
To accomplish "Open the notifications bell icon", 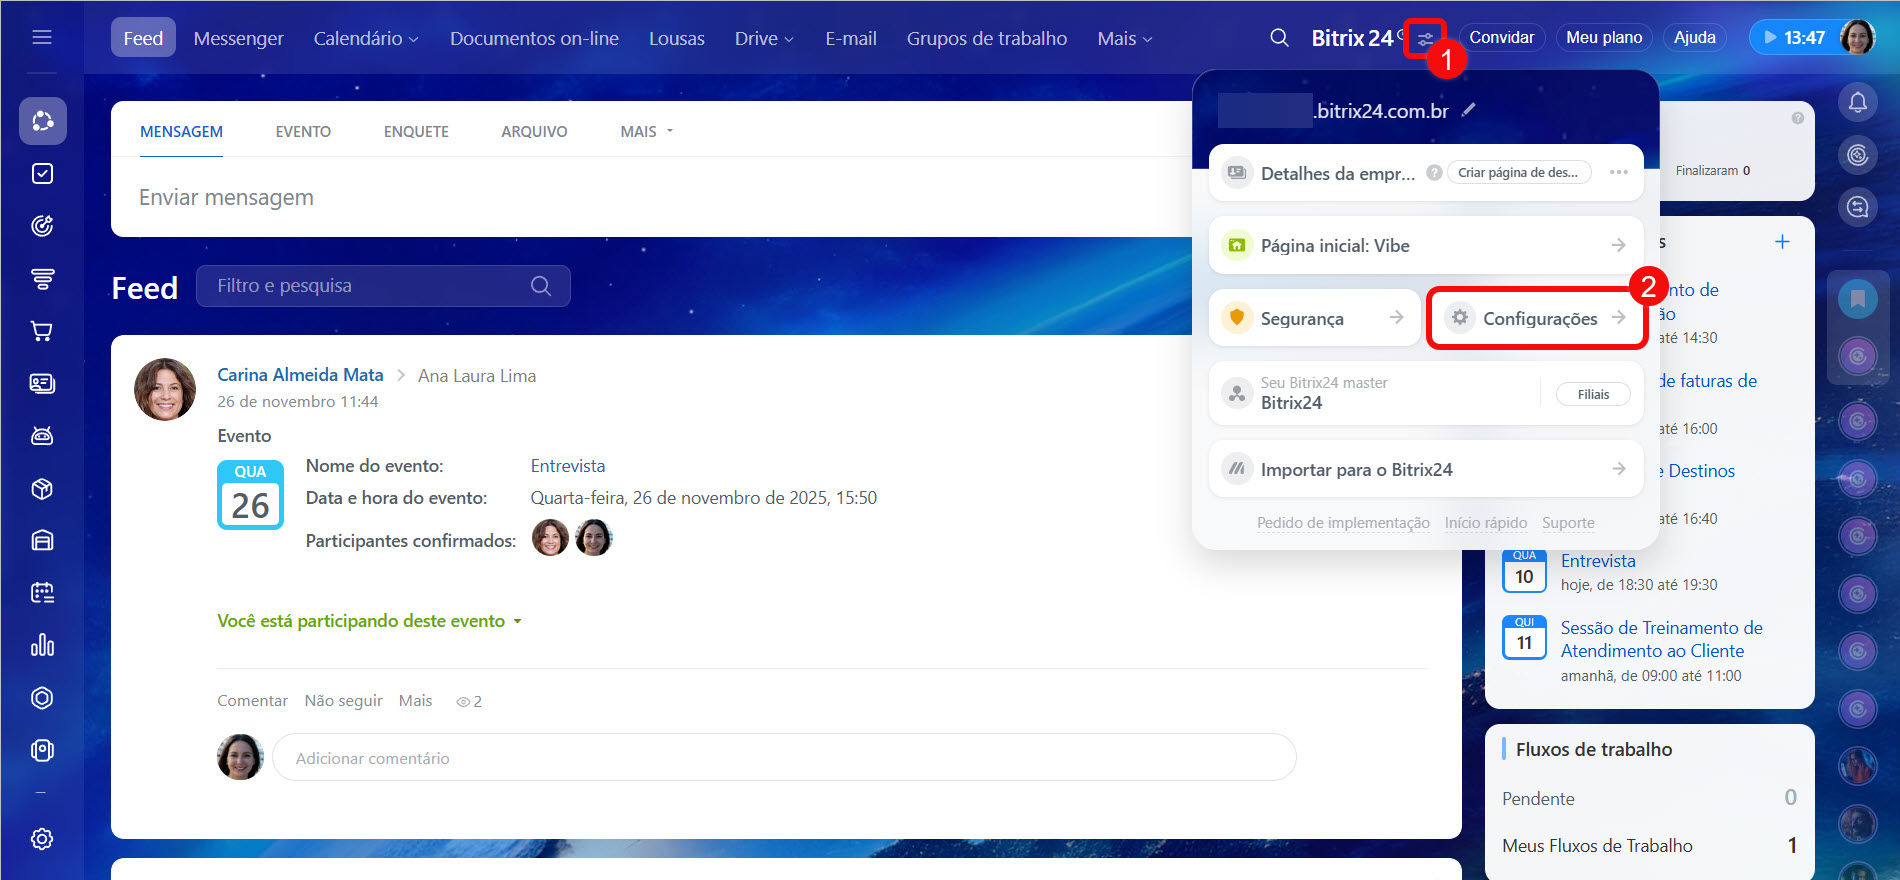I will tap(1857, 102).
